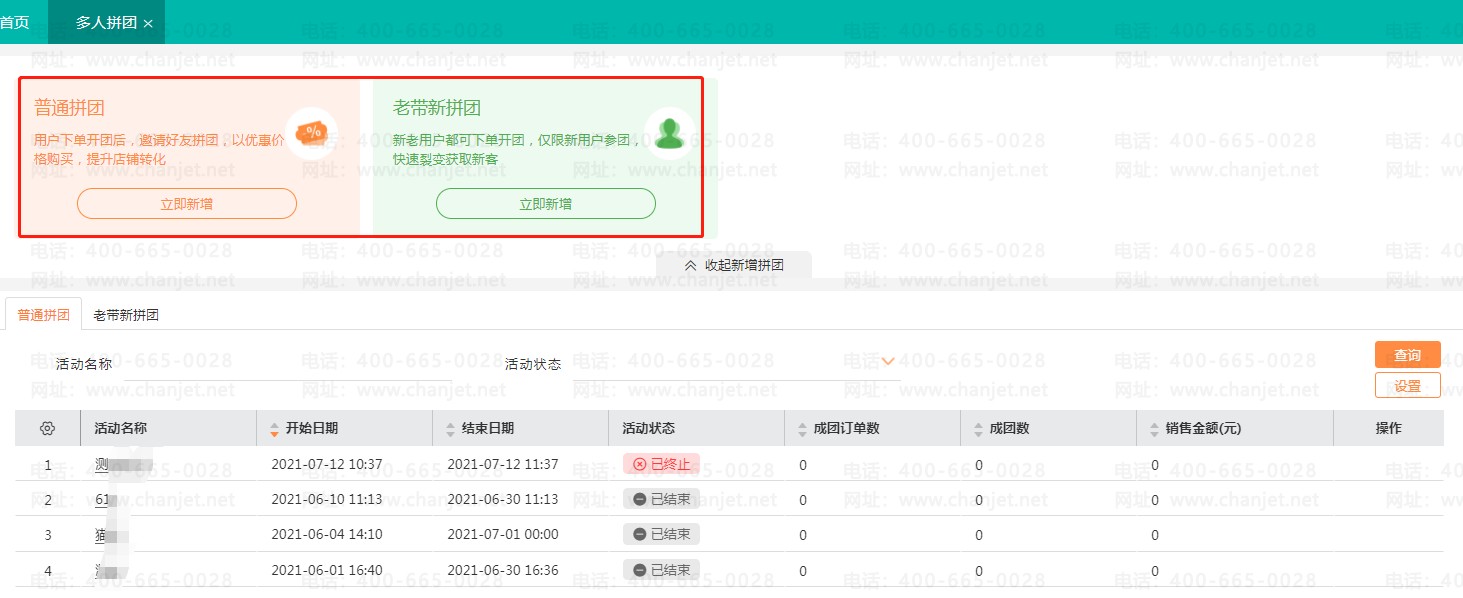Select start date 2021-06-04 14:10
The height and width of the screenshot is (598, 1463).
coord(327,534)
